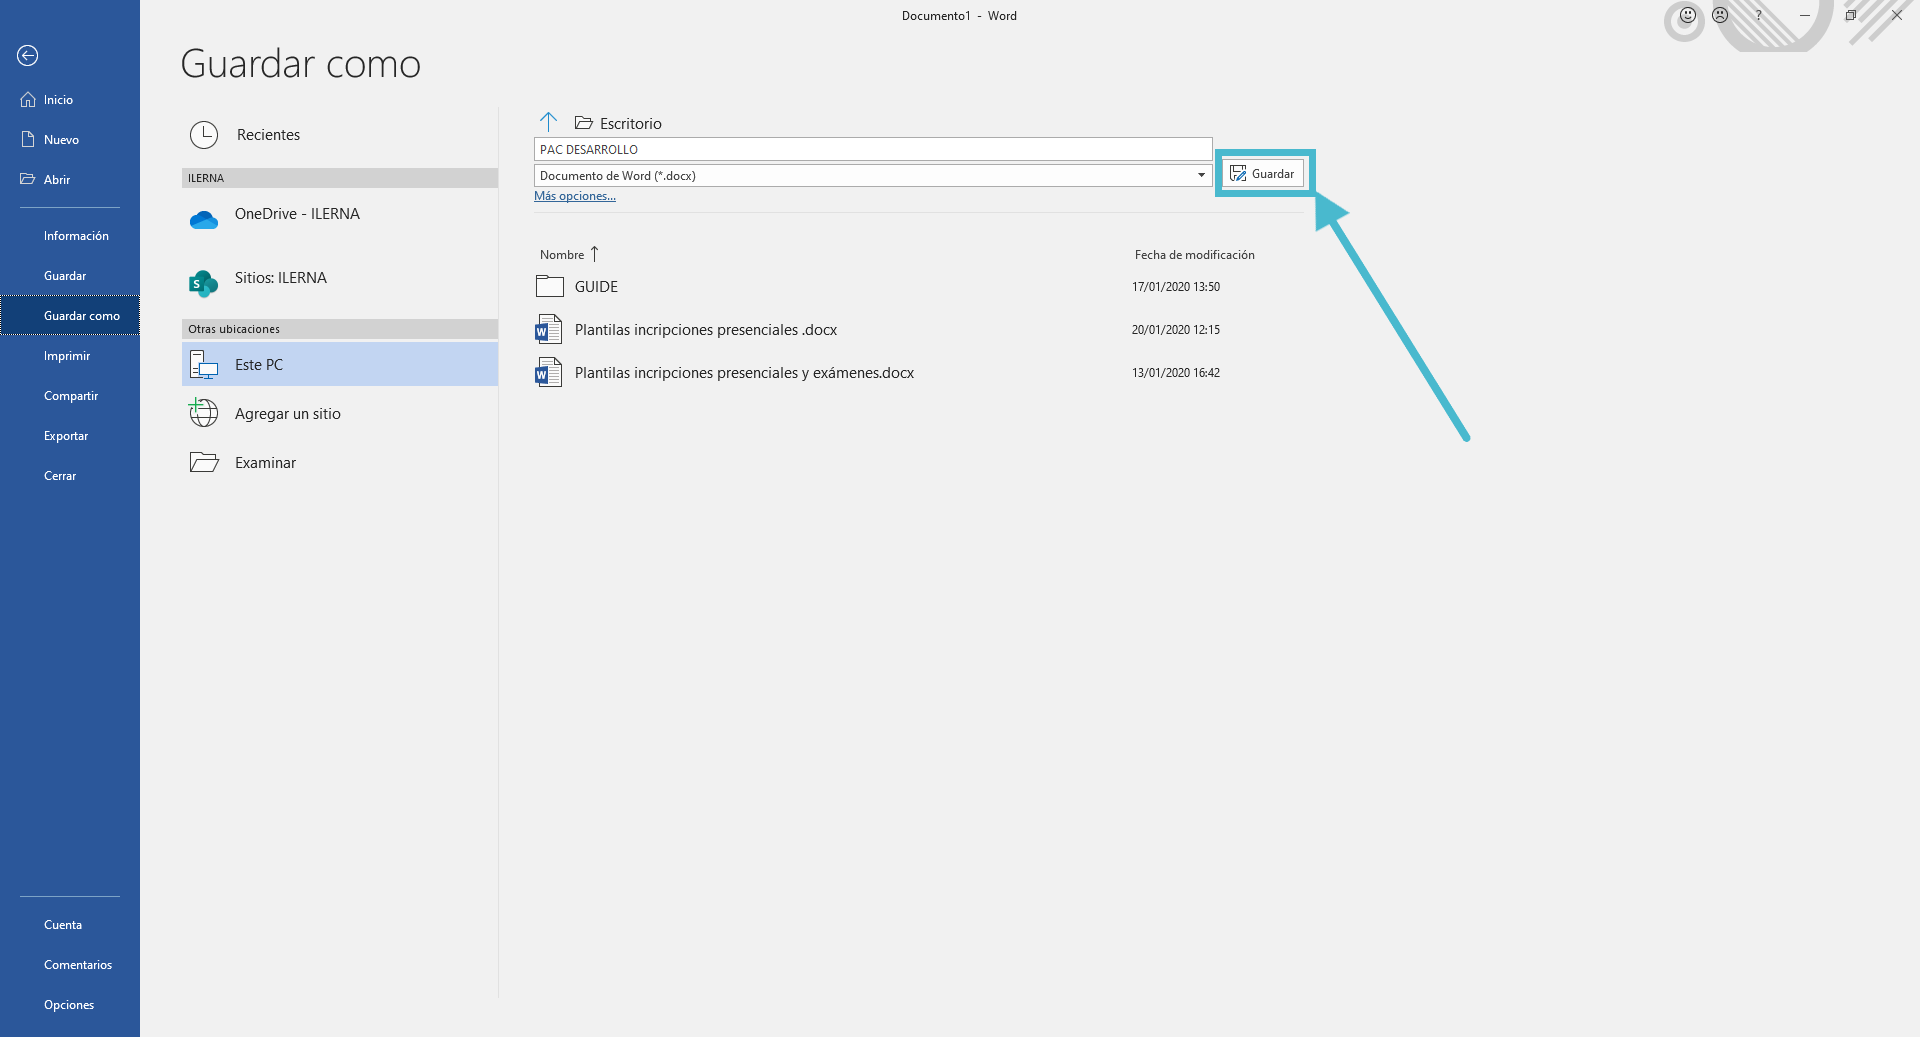This screenshot has width=1920, height=1037.
Task: Open the file type dropdown arrow
Action: point(1201,176)
